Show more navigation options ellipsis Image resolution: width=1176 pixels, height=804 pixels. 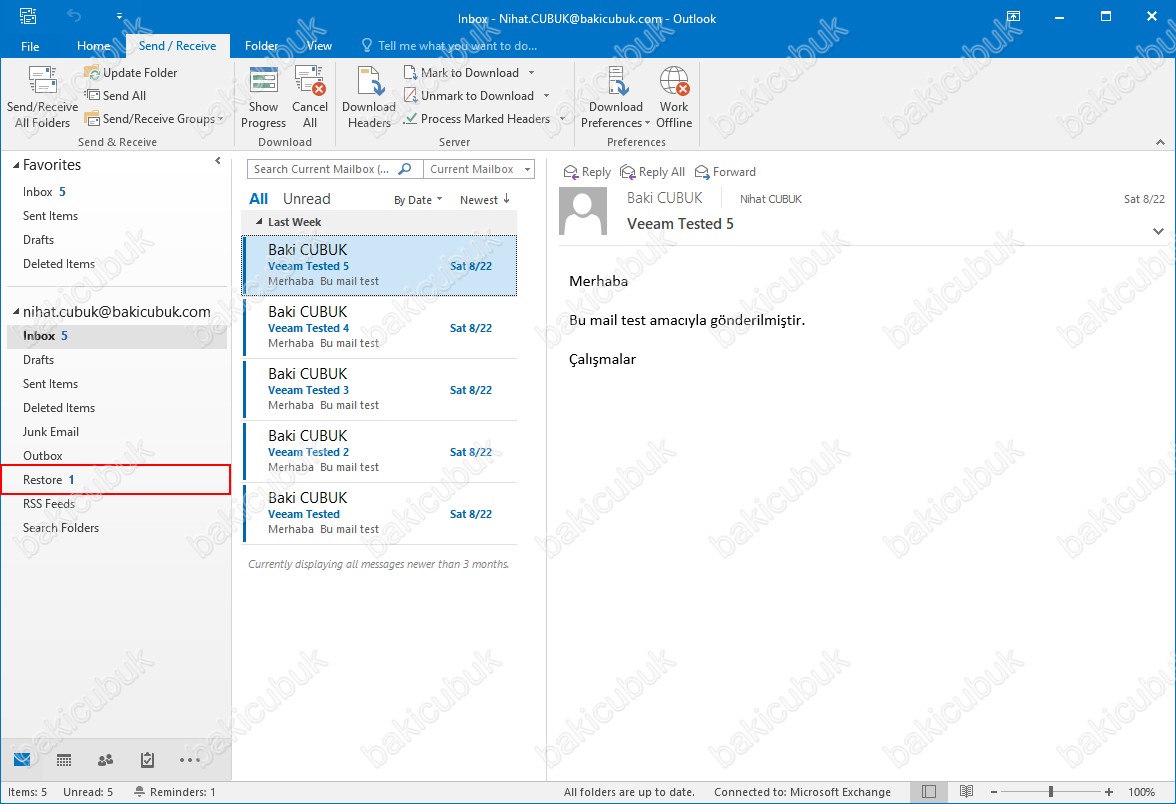pyautogui.click(x=190, y=760)
